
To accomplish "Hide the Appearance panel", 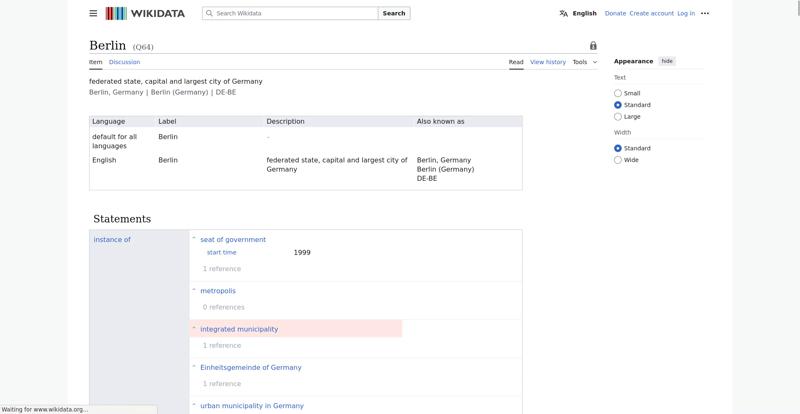I will 667,61.
